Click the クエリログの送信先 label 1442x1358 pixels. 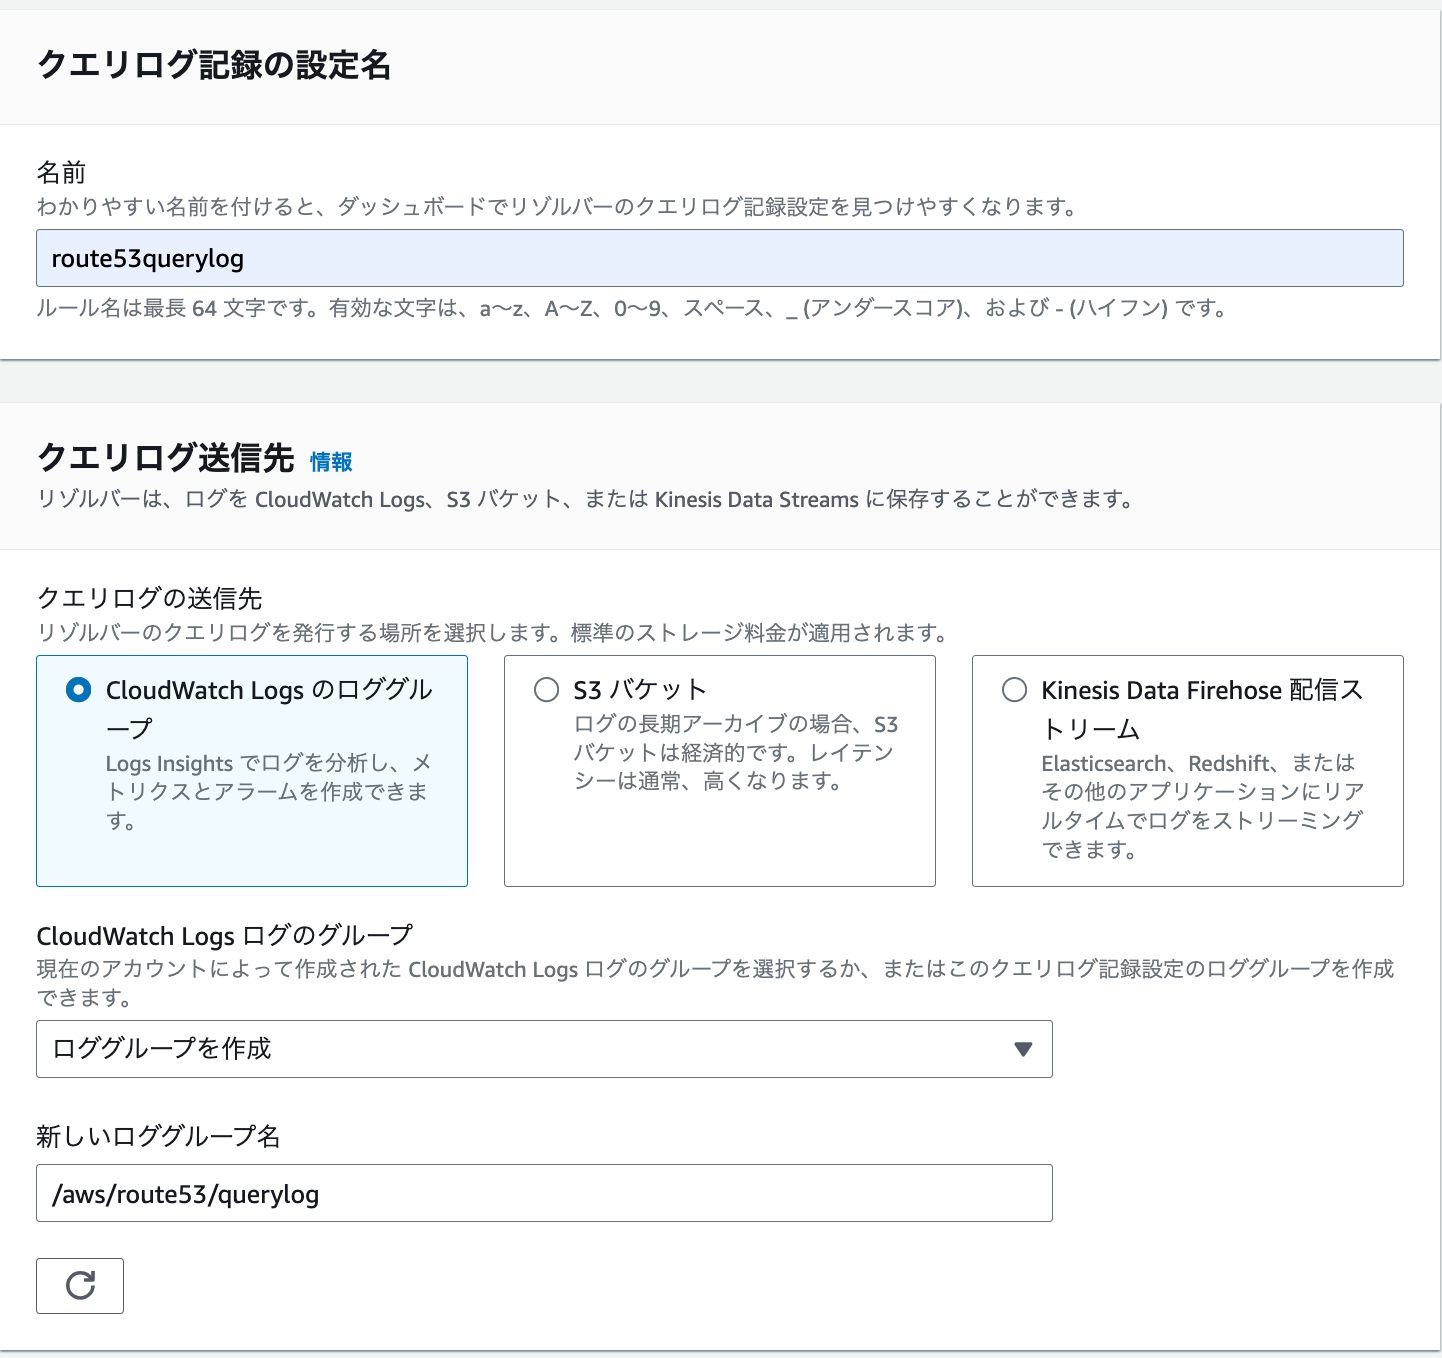149,598
